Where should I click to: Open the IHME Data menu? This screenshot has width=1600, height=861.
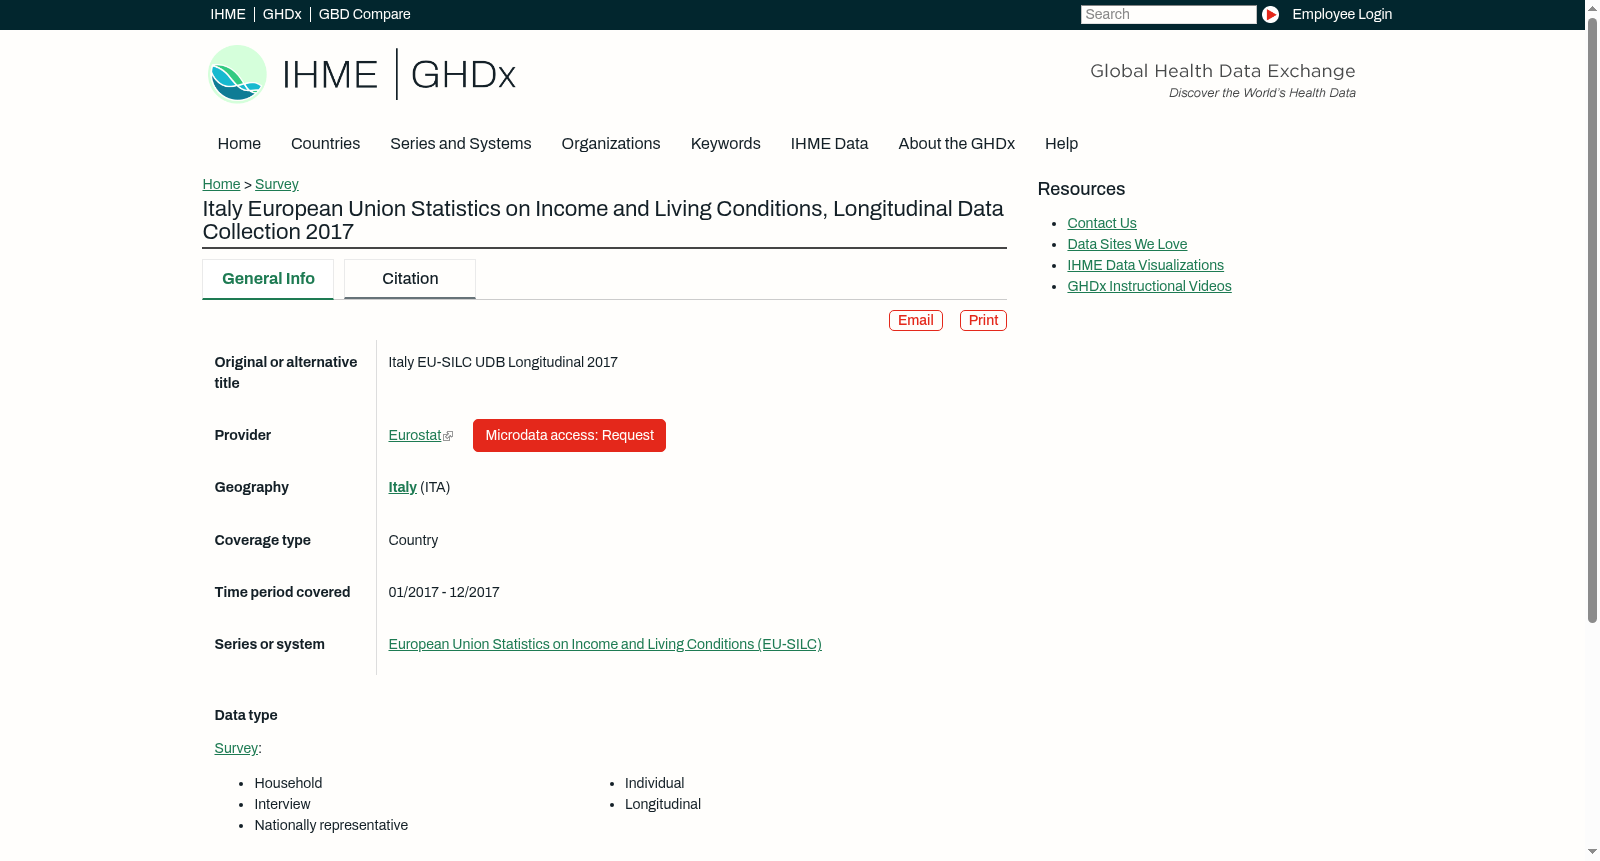pos(830,144)
